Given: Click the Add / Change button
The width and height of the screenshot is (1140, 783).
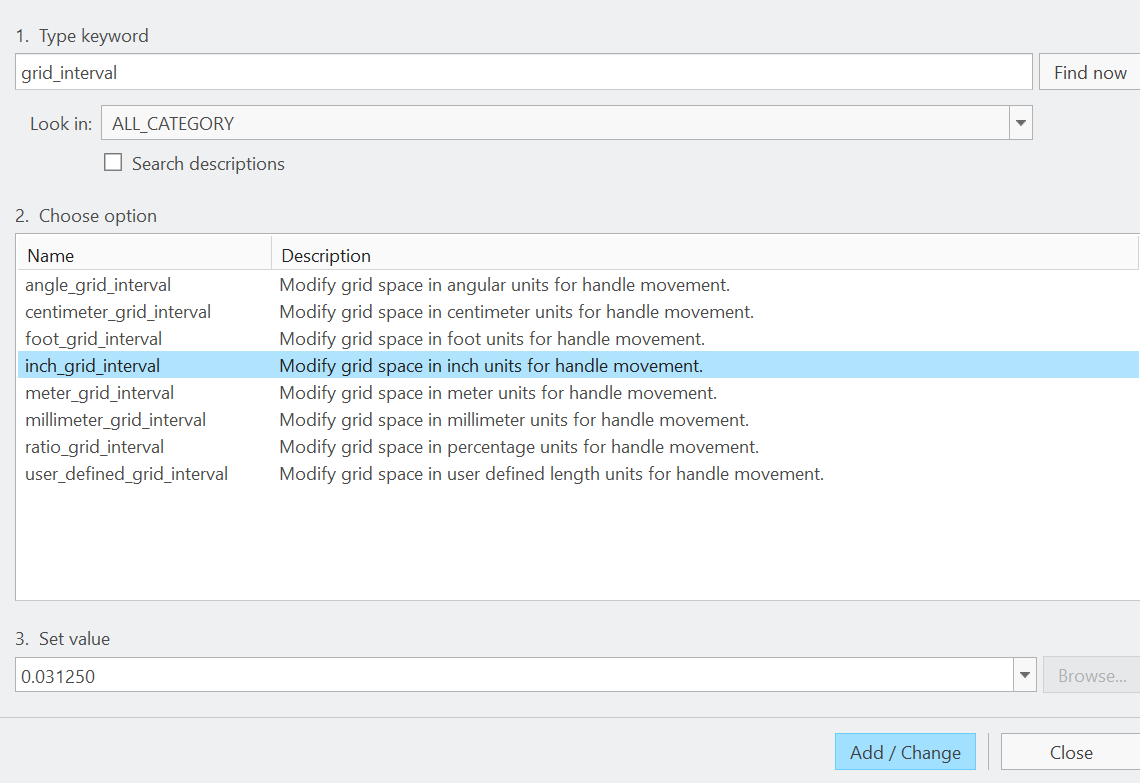Looking at the screenshot, I should pos(905,751).
